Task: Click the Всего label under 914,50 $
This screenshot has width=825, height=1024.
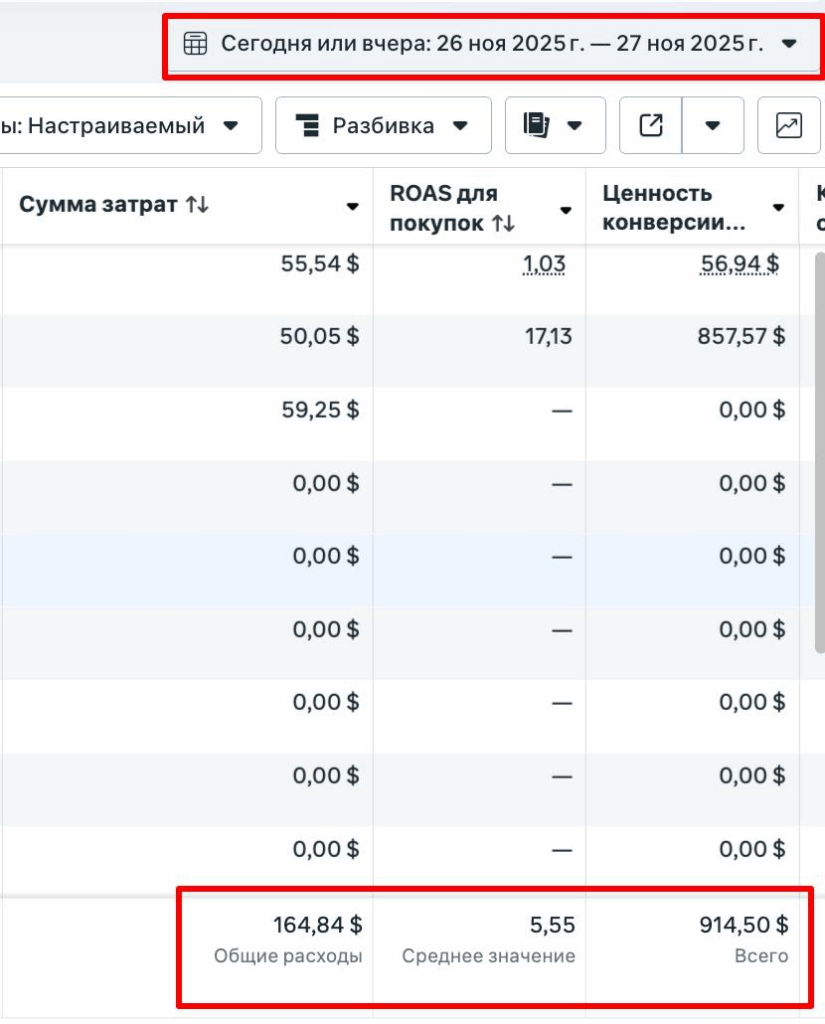Action: 761,956
